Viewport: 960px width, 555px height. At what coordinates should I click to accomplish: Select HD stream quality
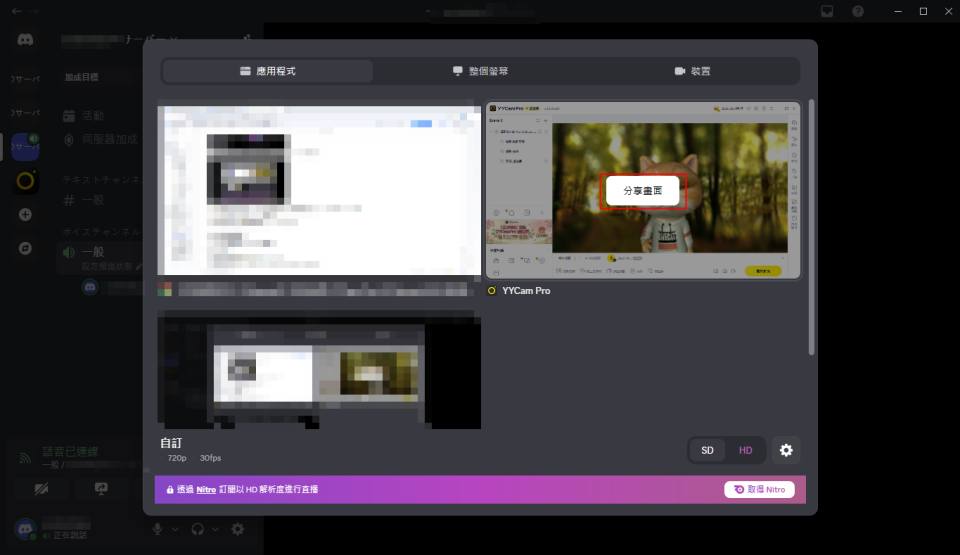click(x=745, y=450)
